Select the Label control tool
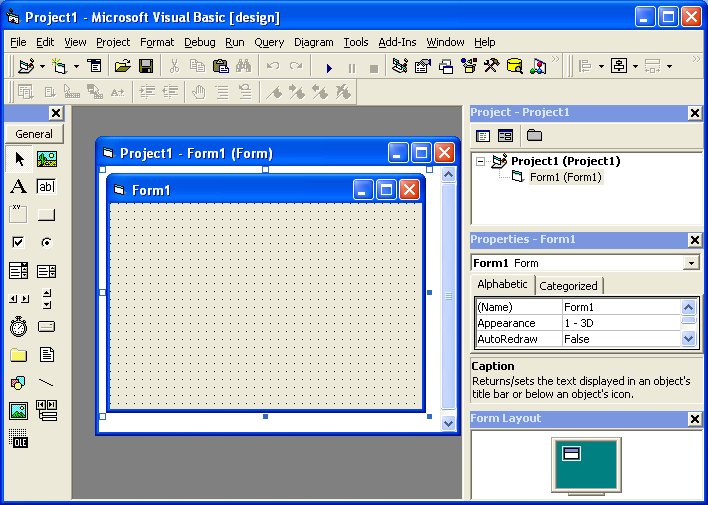The height and width of the screenshot is (505, 708). [x=19, y=187]
